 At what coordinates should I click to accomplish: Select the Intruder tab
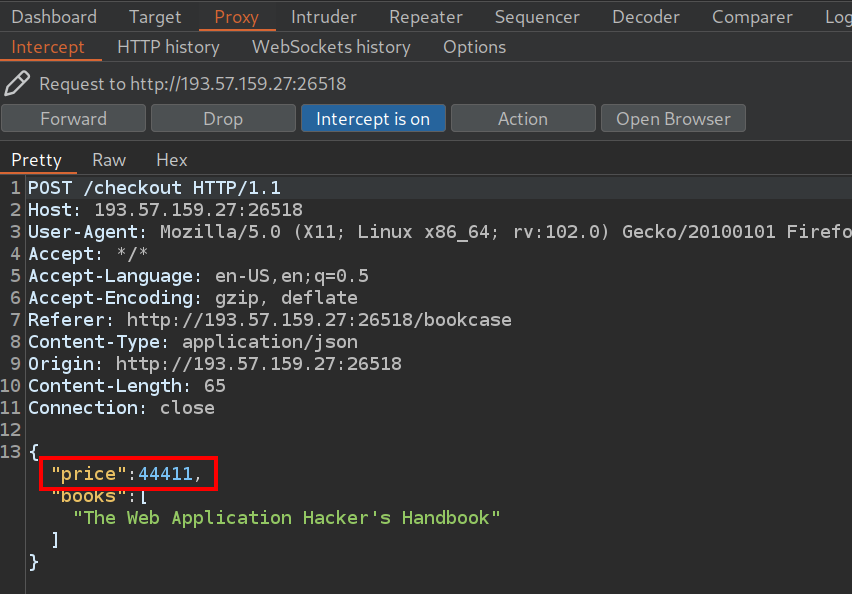click(324, 17)
